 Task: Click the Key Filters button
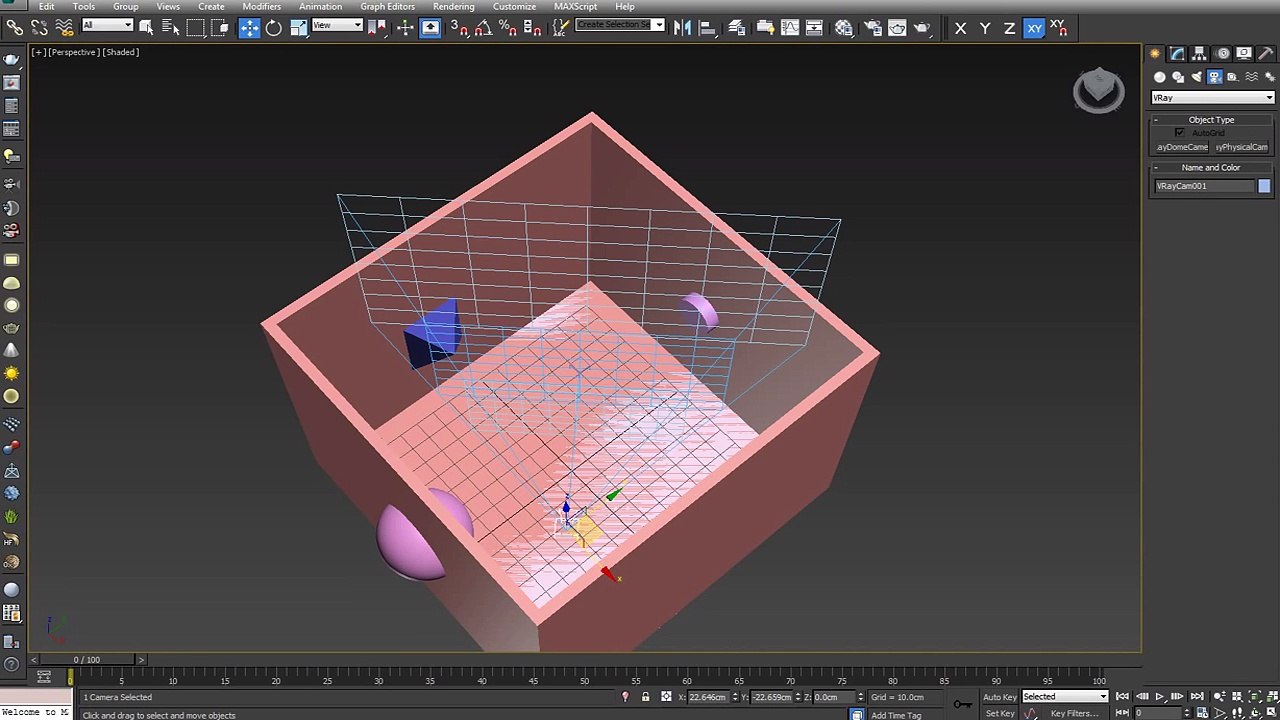[x=1073, y=713]
